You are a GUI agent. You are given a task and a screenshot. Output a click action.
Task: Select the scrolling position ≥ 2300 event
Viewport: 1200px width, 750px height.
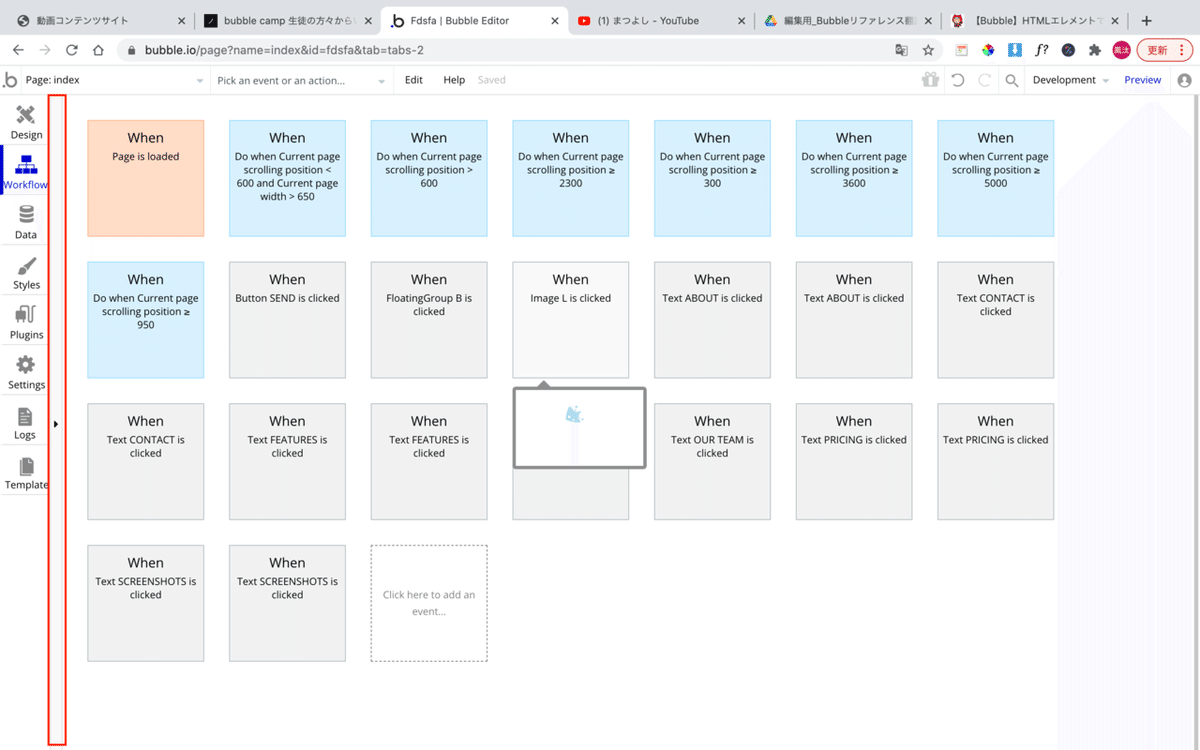[x=571, y=178]
